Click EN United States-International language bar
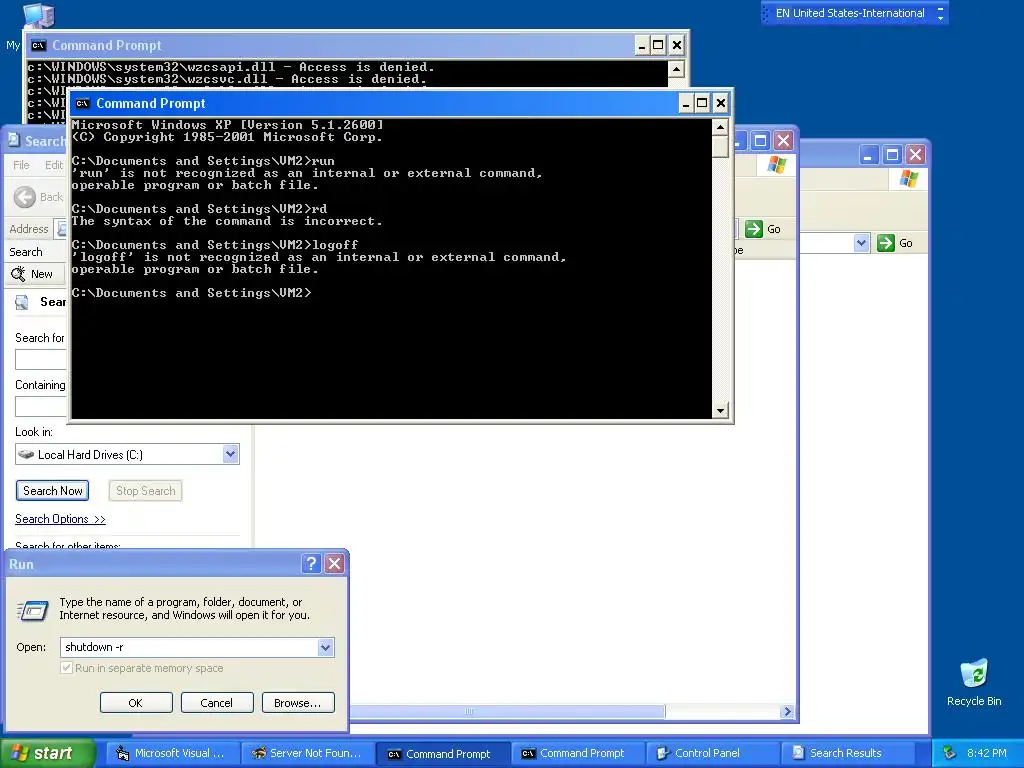Viewport: 1024px width, 768px height. (x=850, y=13)
